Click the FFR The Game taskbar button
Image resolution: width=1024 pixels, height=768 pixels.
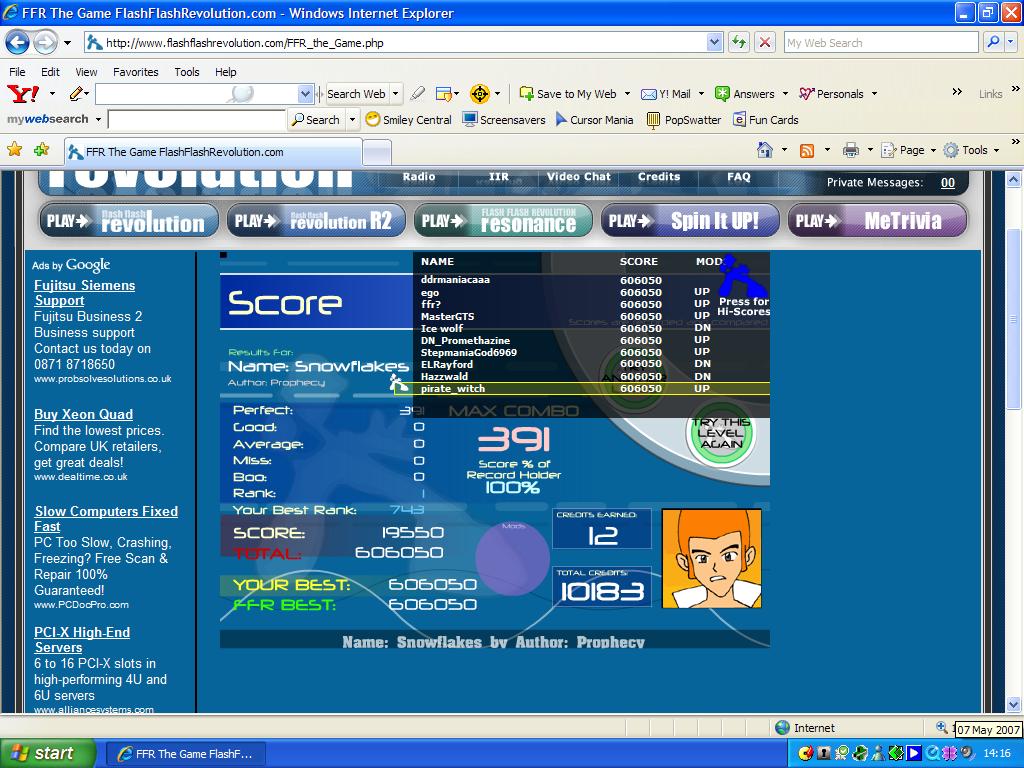(x=185, y=754)
